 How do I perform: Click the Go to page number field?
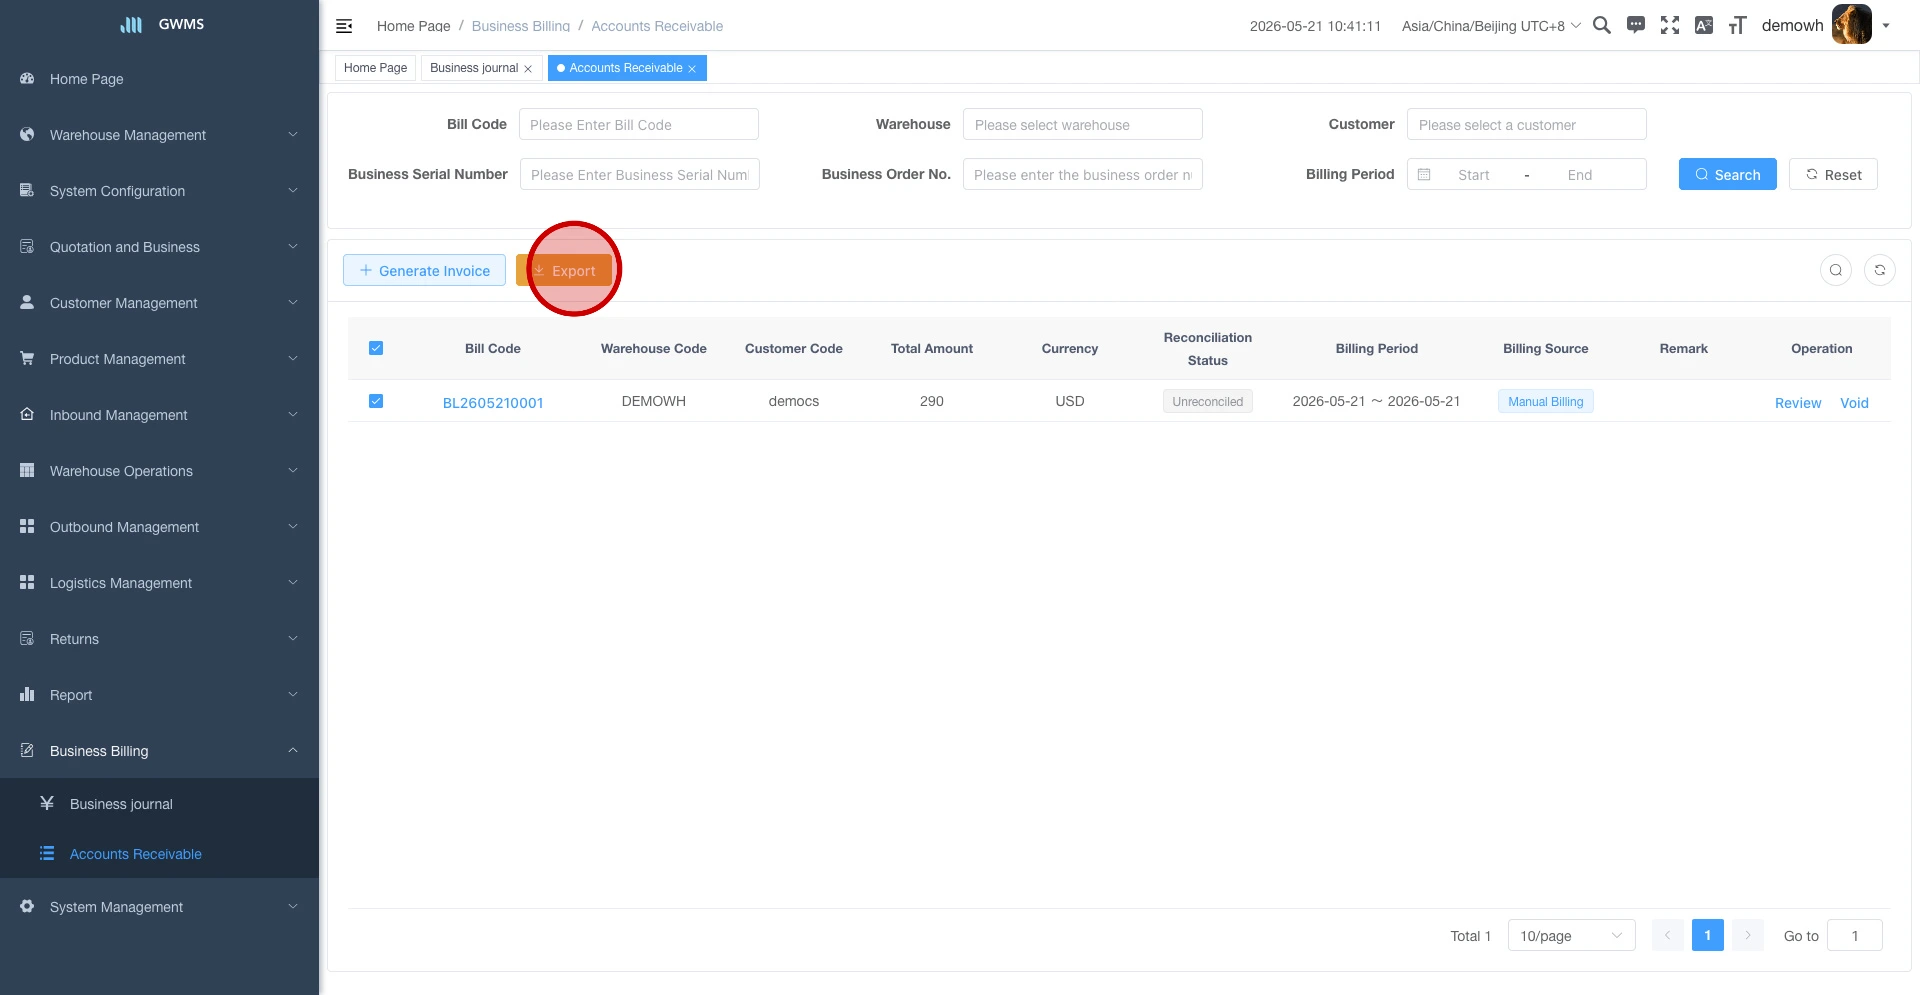click(1854, 936)
